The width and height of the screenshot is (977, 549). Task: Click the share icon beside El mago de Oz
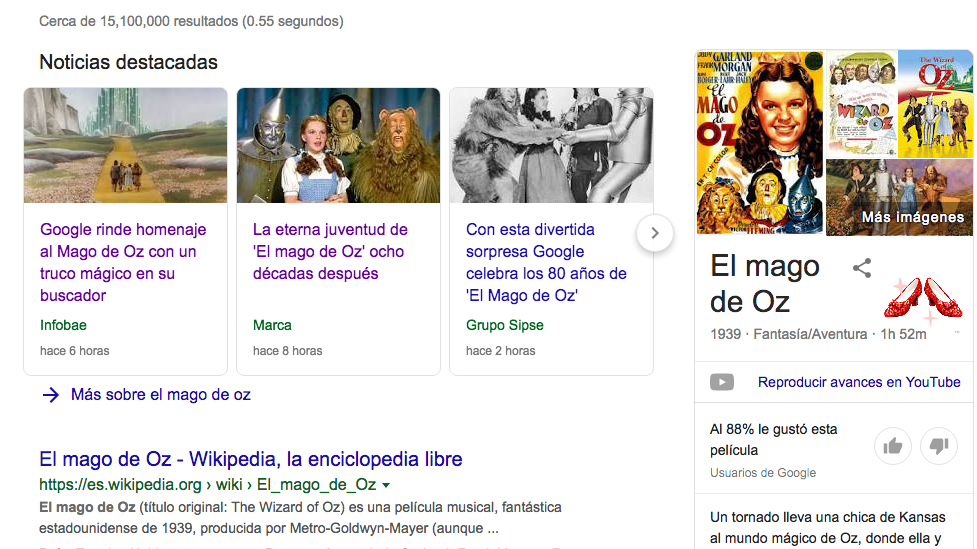point(862,268)
